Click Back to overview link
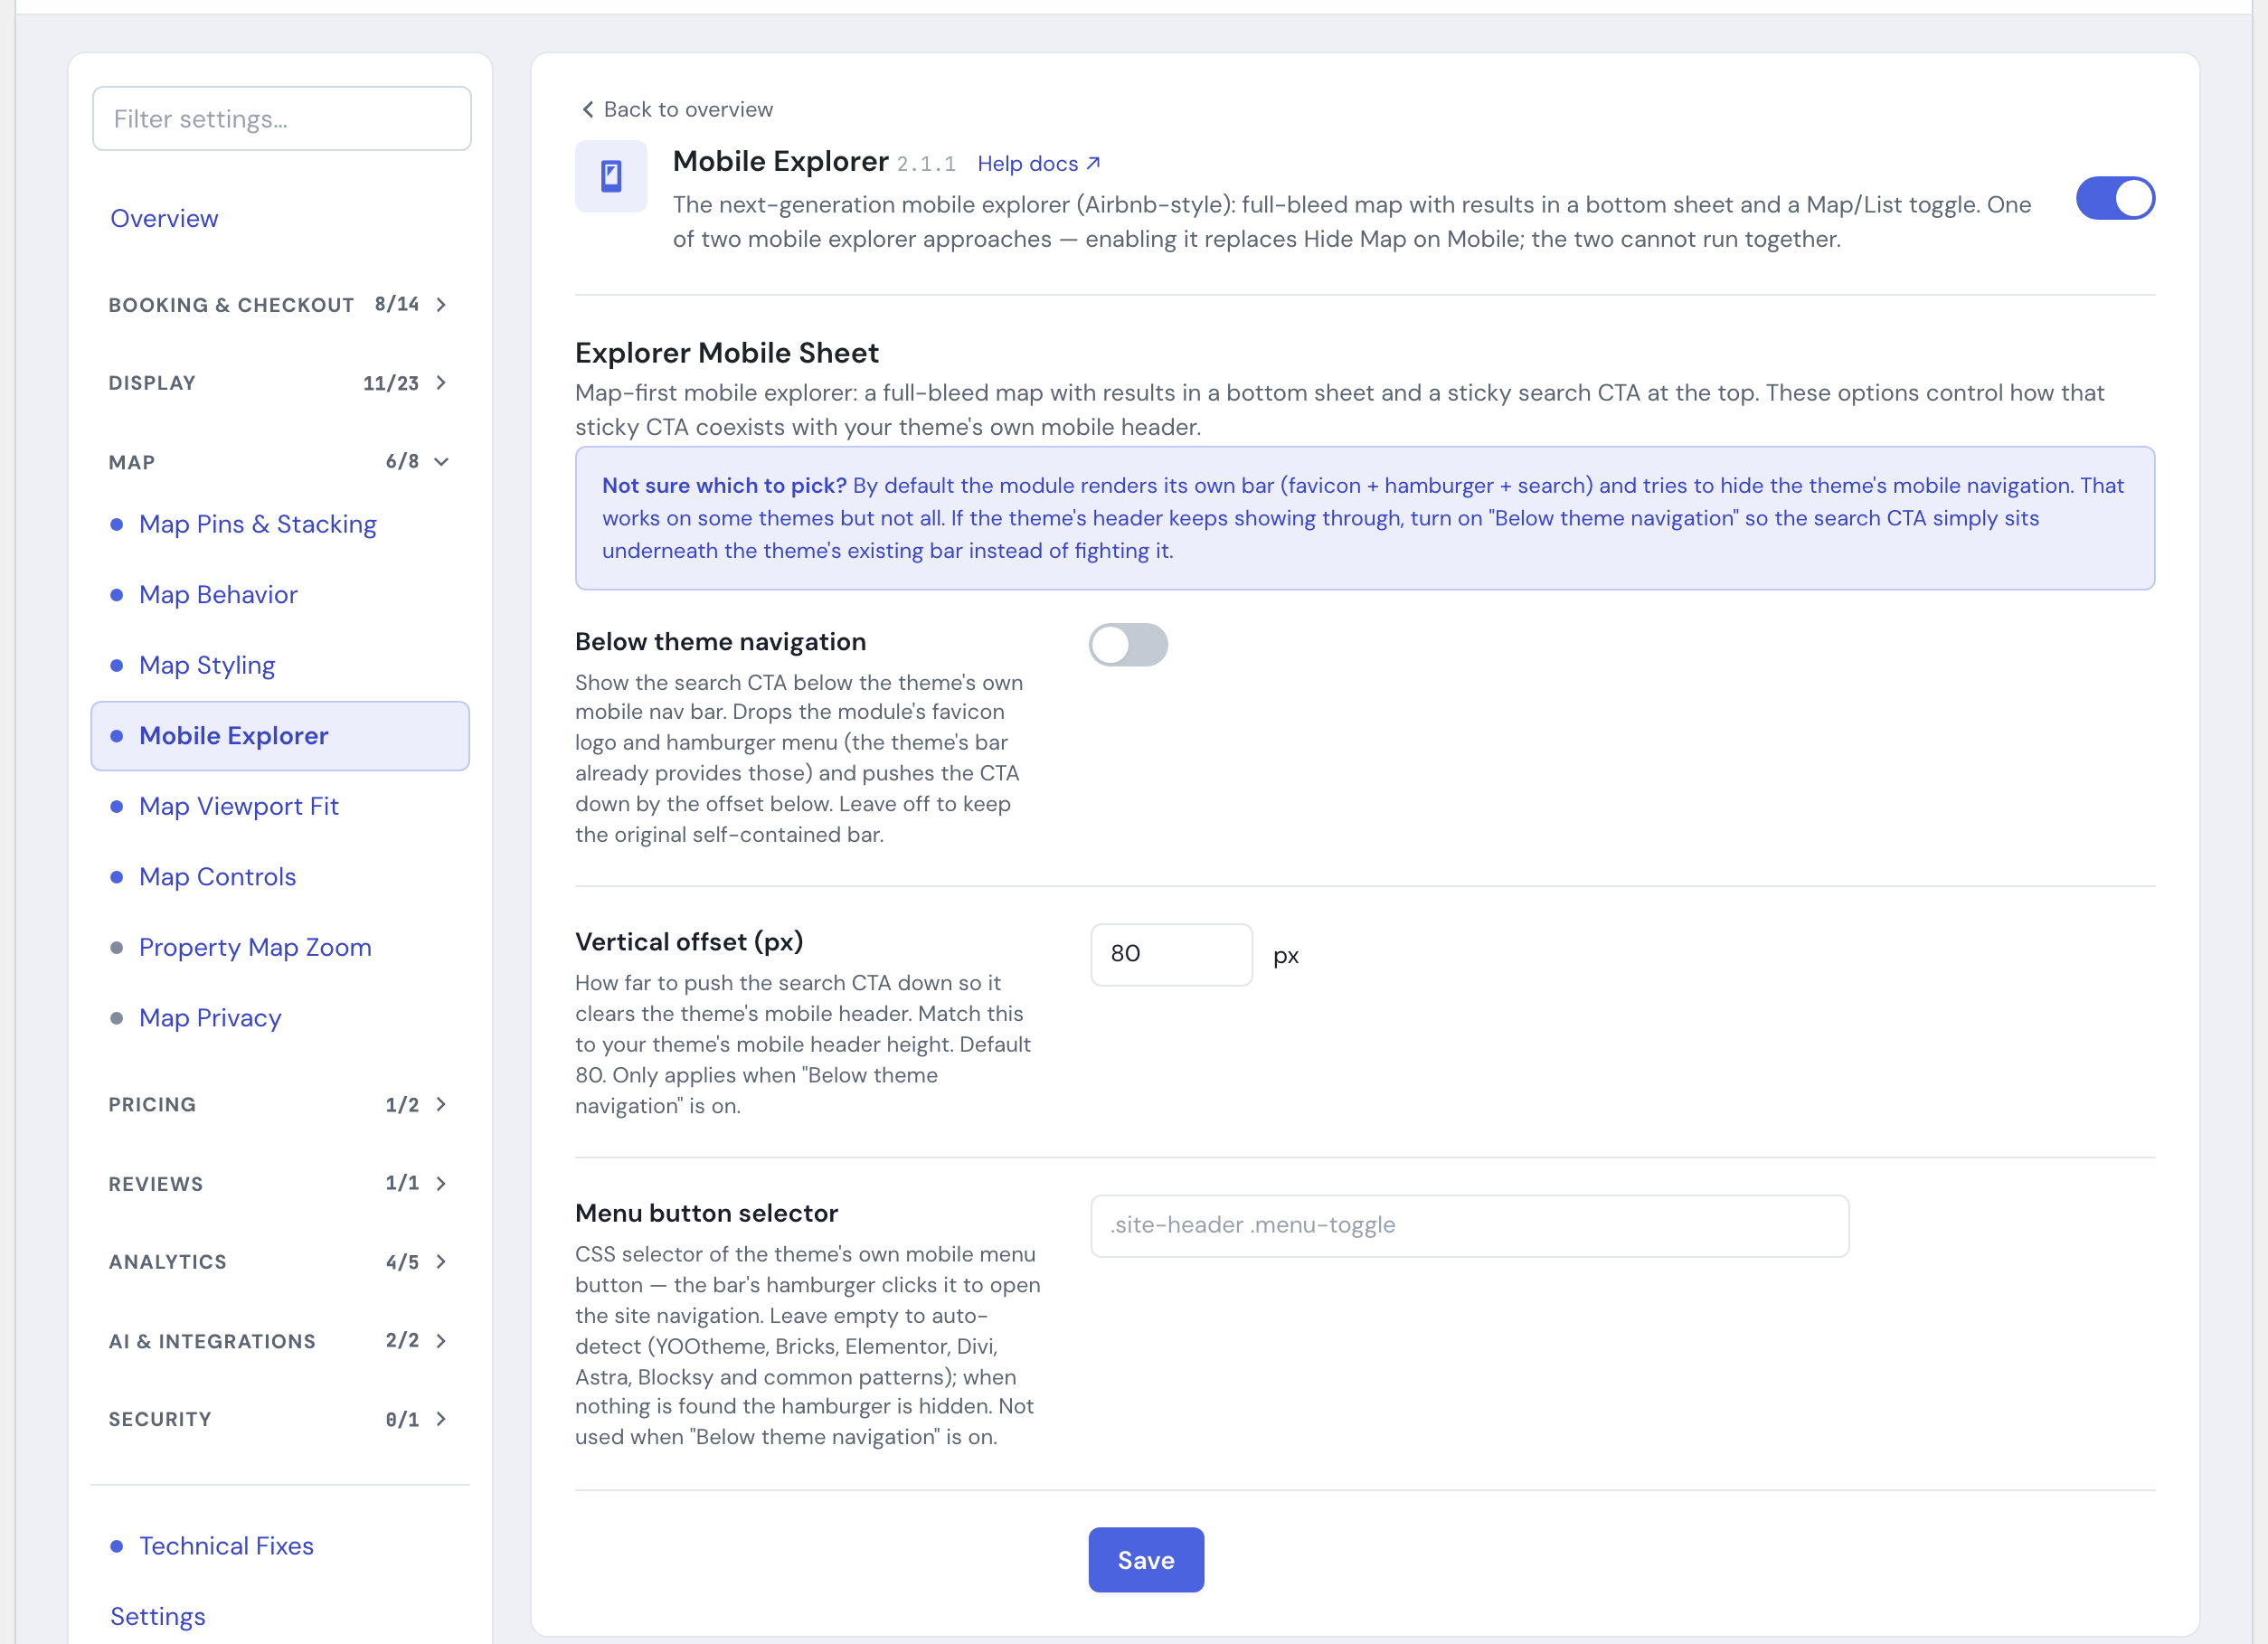Image resolution: width=2268 pixels, height=1644 pixels. [x=677, y=109]
